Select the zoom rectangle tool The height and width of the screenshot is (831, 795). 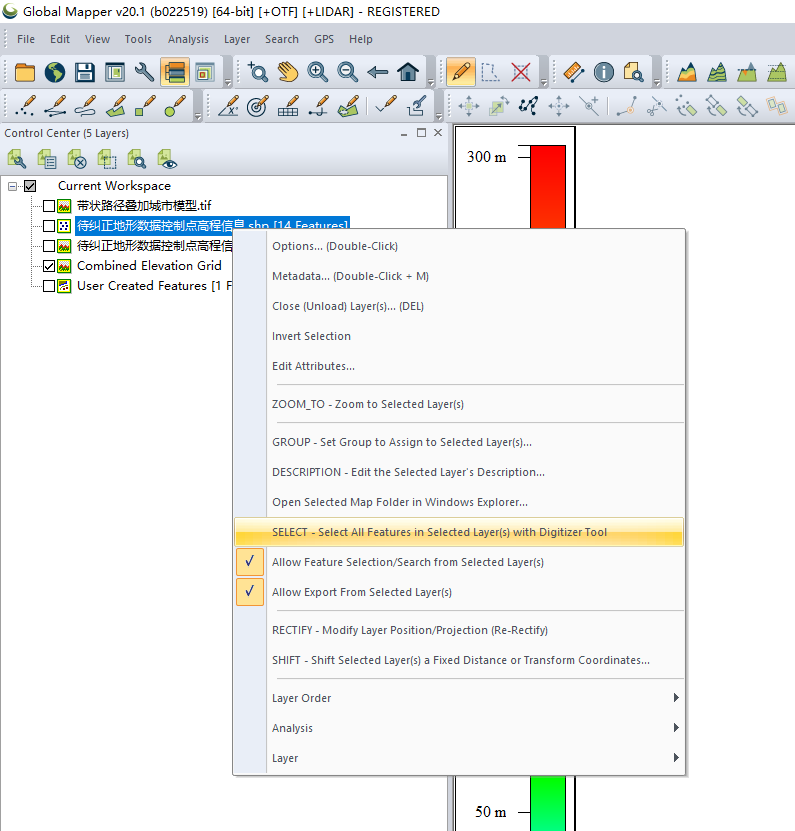258,72
